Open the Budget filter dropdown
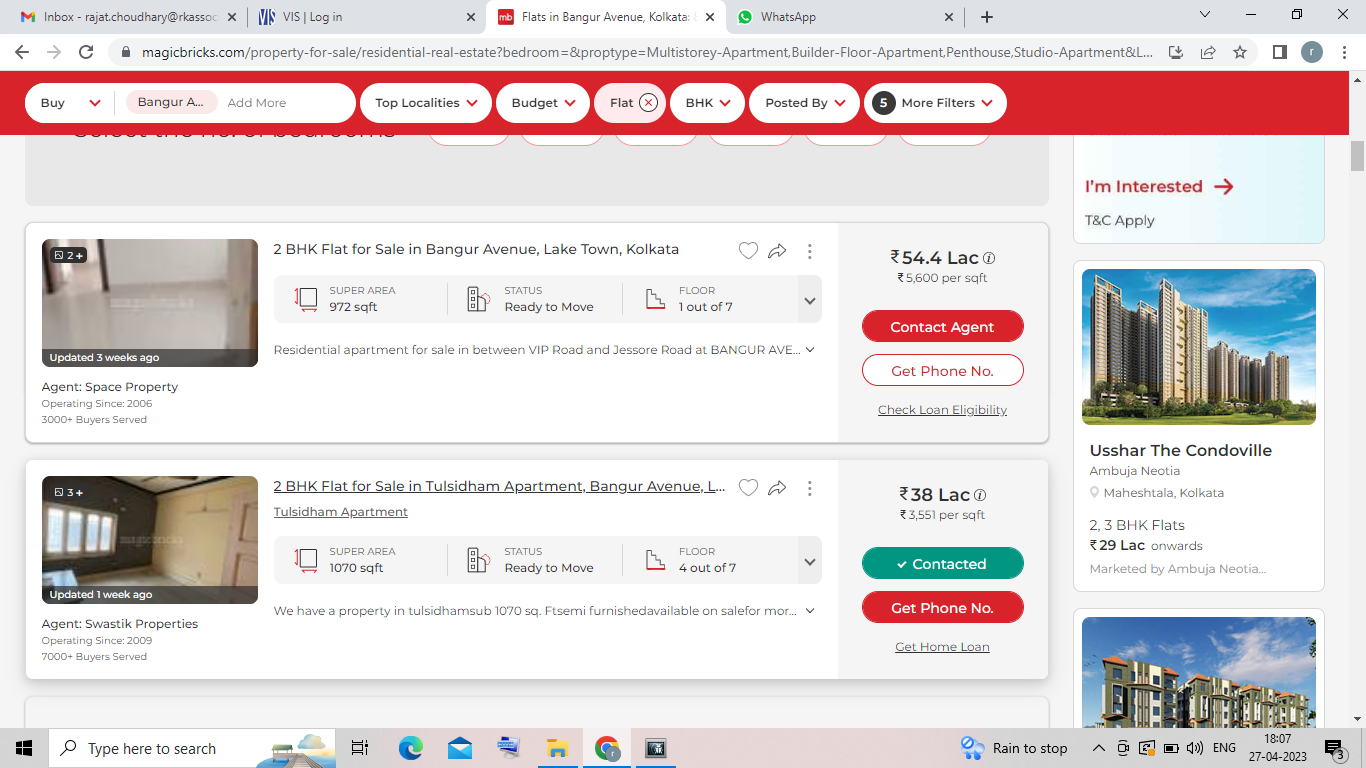The height and width of the screenshot is (768, 1366). pyautogui.click(x=543, y=103)
